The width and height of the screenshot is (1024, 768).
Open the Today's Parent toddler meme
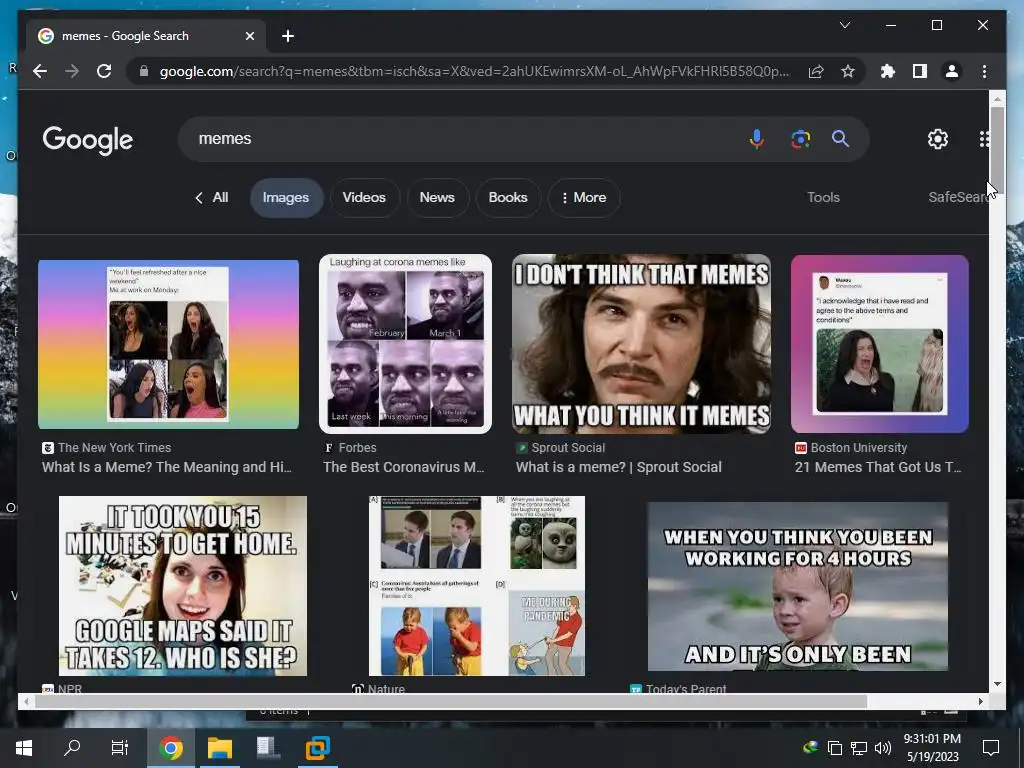click(x=797, y=586)
